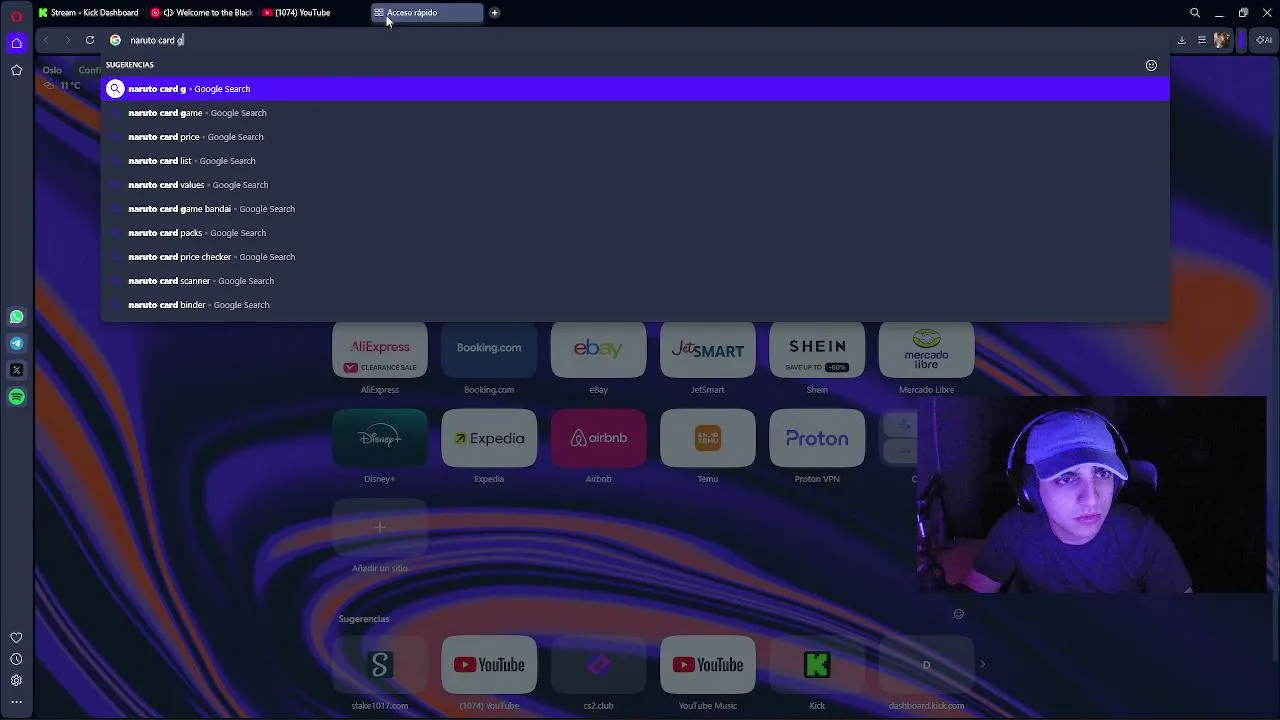Viewport: 1280px width, 720px height.
Task: Open sidebar three-dot more options
Action: pos(16,702)
